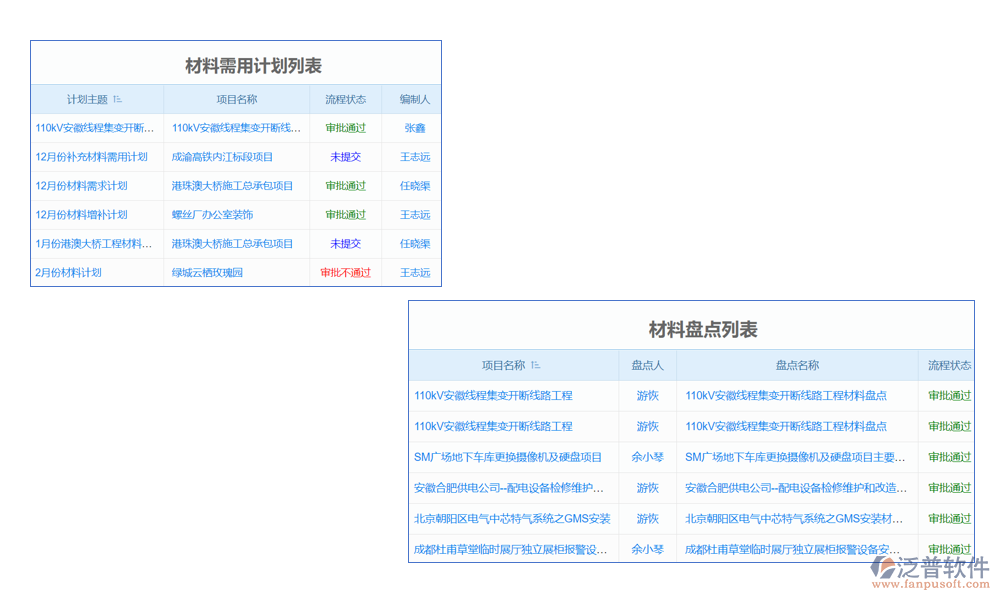Click the author name 张鑫

pos(415,128)
